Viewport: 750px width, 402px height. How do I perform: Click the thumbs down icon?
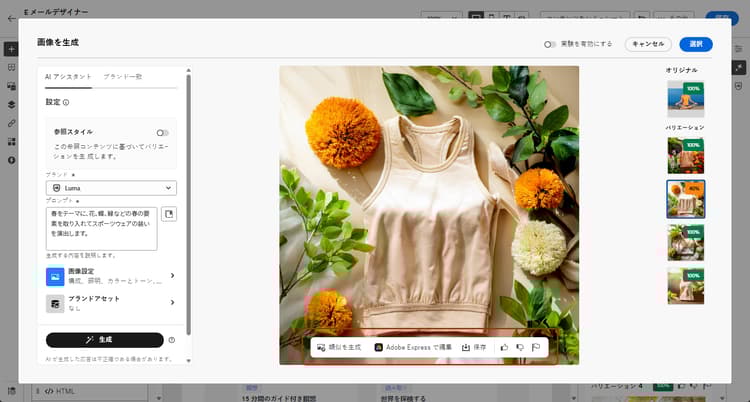[520, 348]
